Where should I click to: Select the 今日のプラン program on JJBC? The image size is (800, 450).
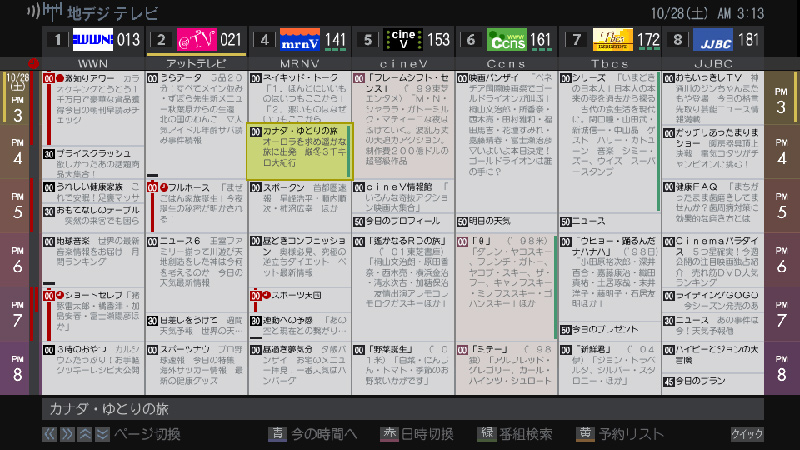(713, 382)
